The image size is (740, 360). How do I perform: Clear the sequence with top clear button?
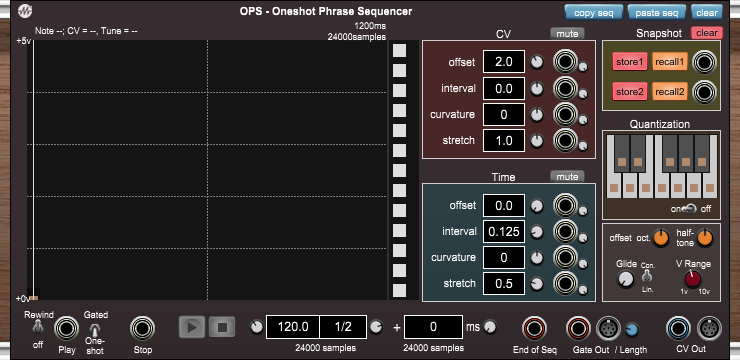point(706,12)
